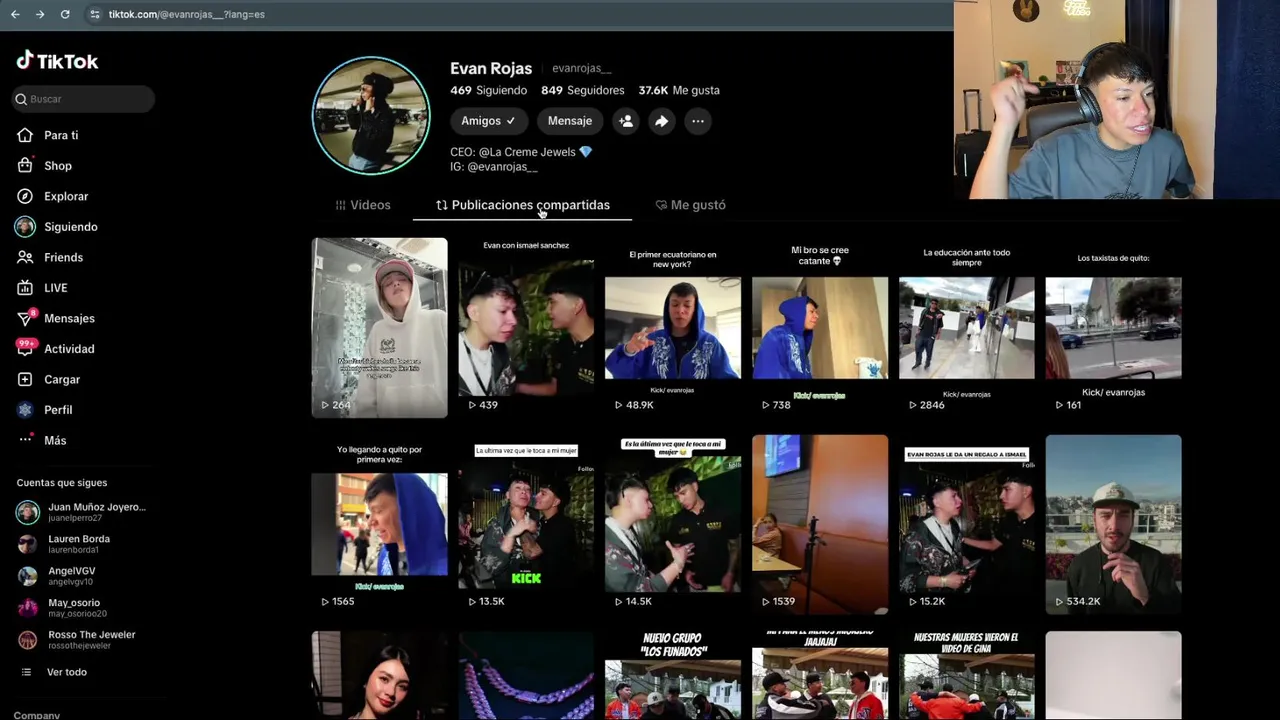
Task: Click the site info icon in address bar
Action: coord(94,14)
